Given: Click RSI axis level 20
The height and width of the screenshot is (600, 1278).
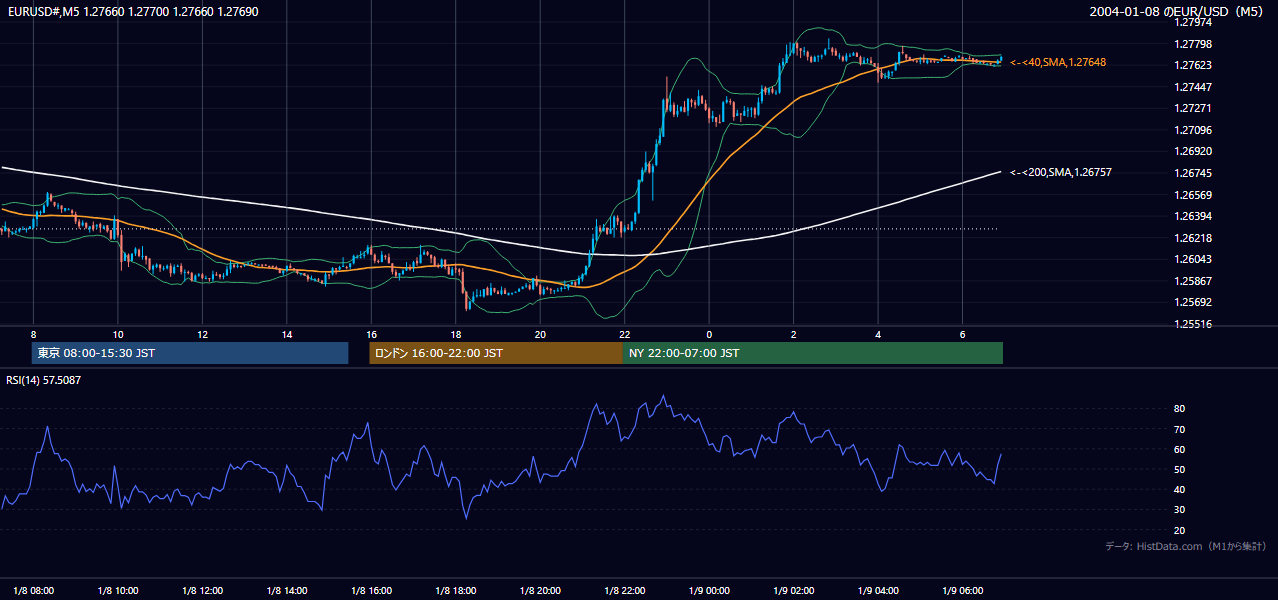Looking at the screenshot, I should pos(1179,530).
